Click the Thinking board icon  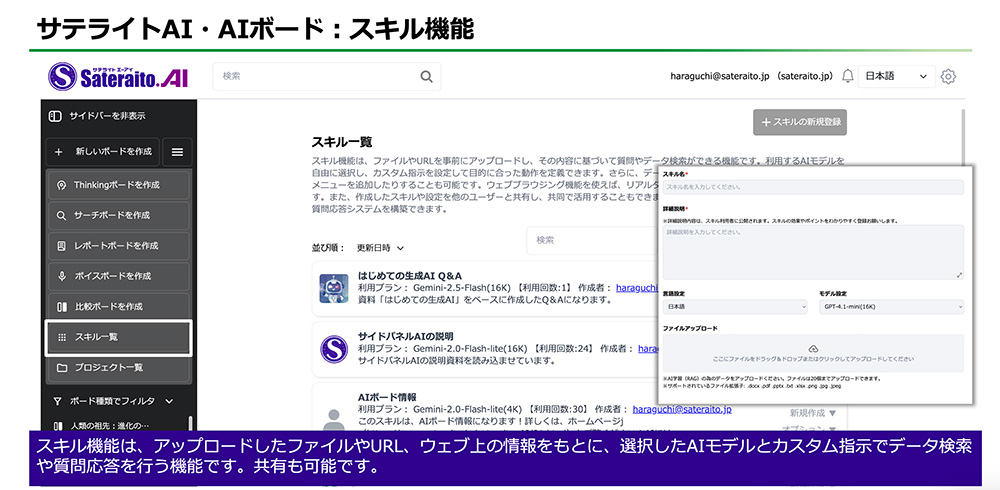[x=62, y=185]
